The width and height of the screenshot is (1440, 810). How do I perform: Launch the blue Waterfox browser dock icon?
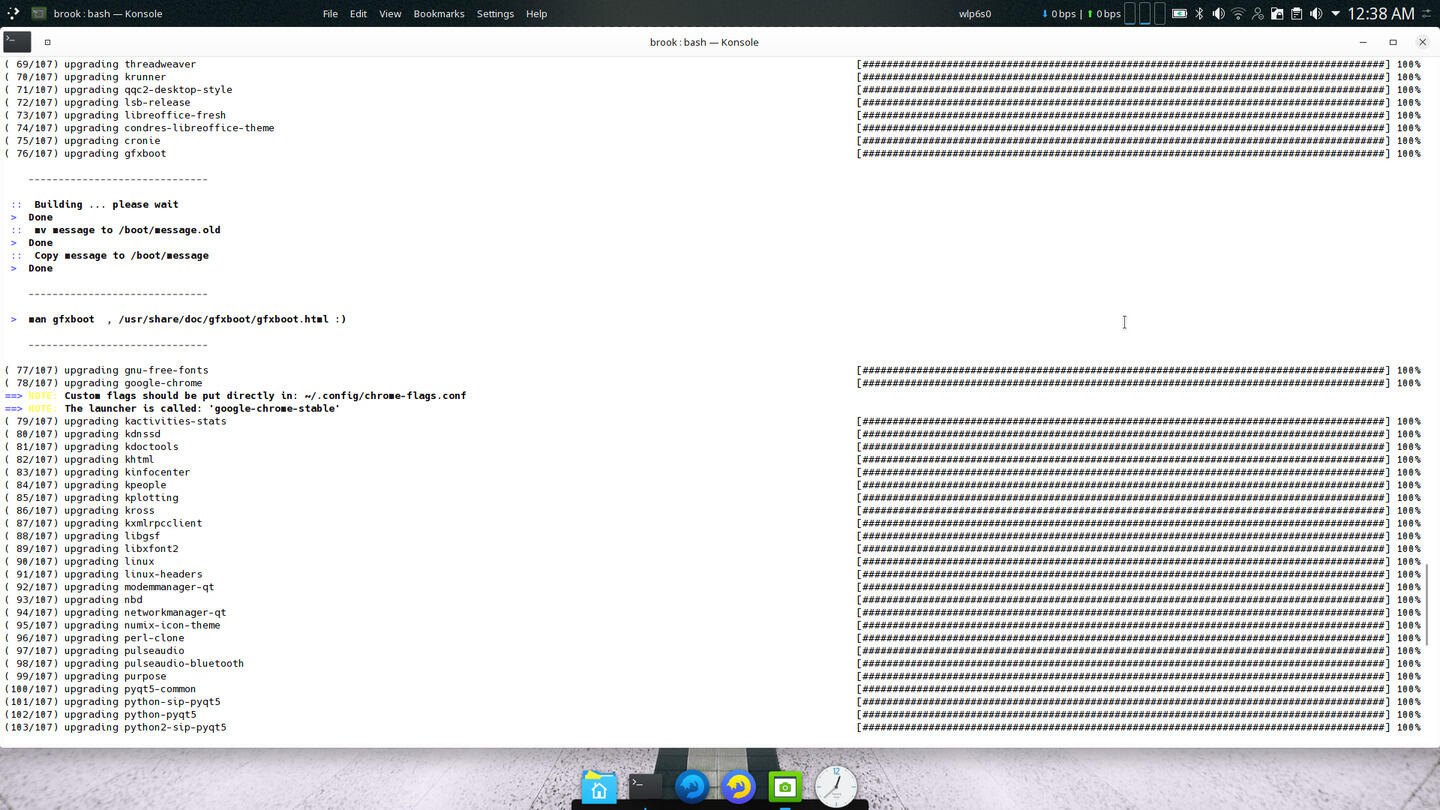pyautogui.click(x=692, y=787)
